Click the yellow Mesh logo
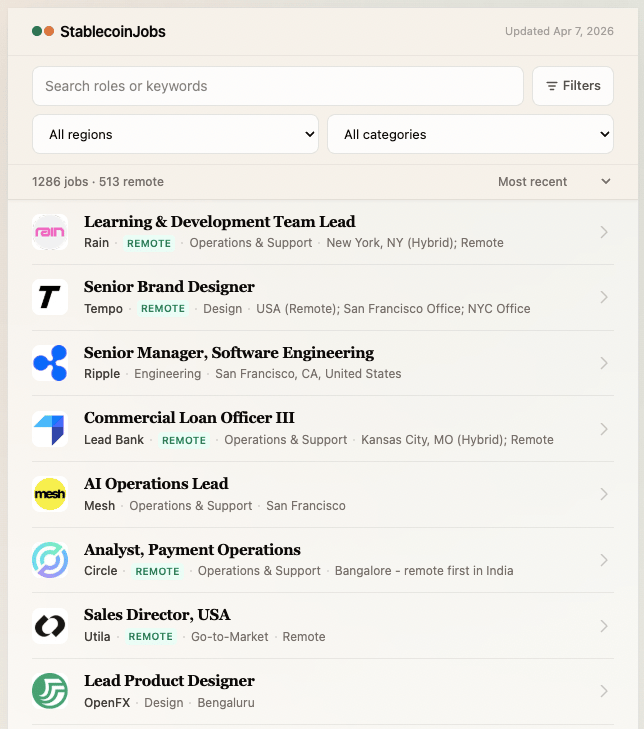The height and width of the screenshot is (729, 644). click(50, 494)
